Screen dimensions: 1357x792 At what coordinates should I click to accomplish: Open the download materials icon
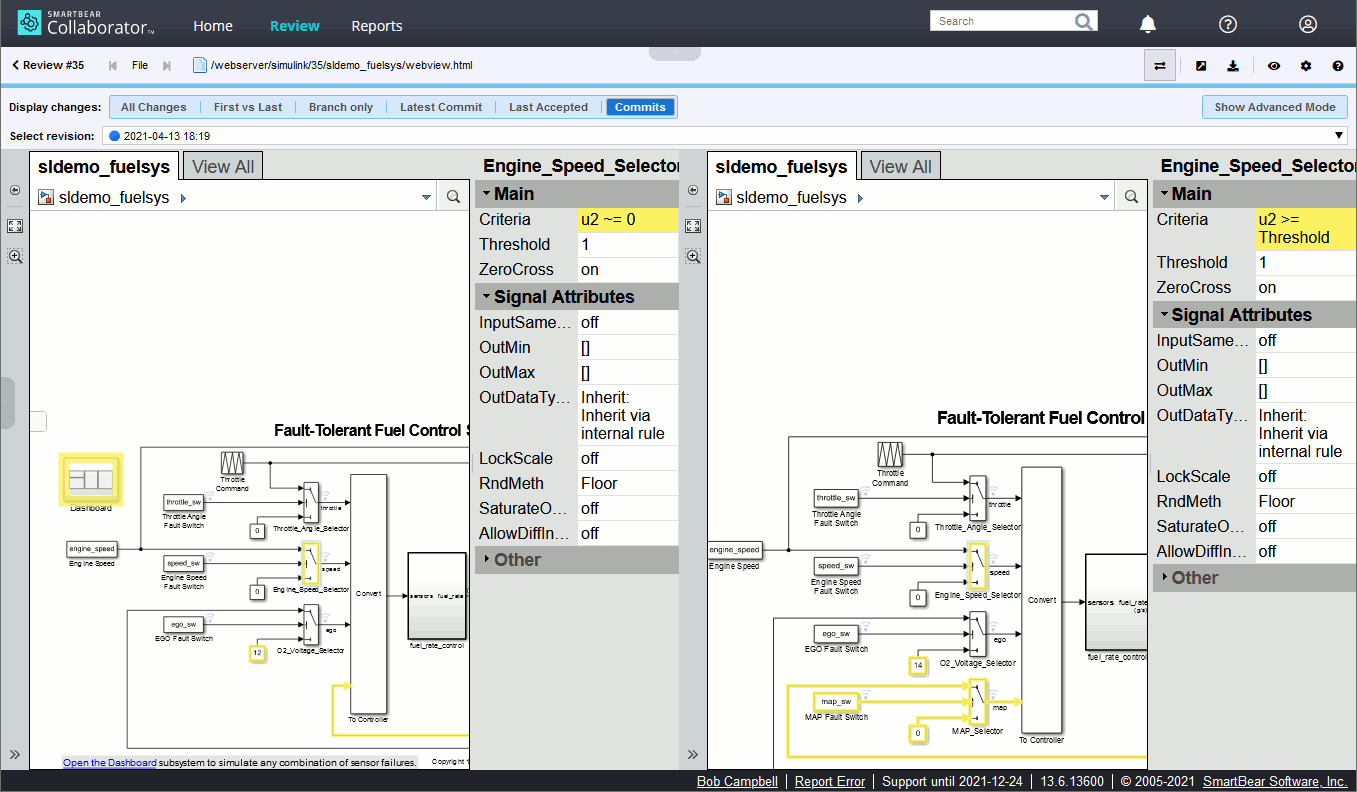(x=1233, y=64)
